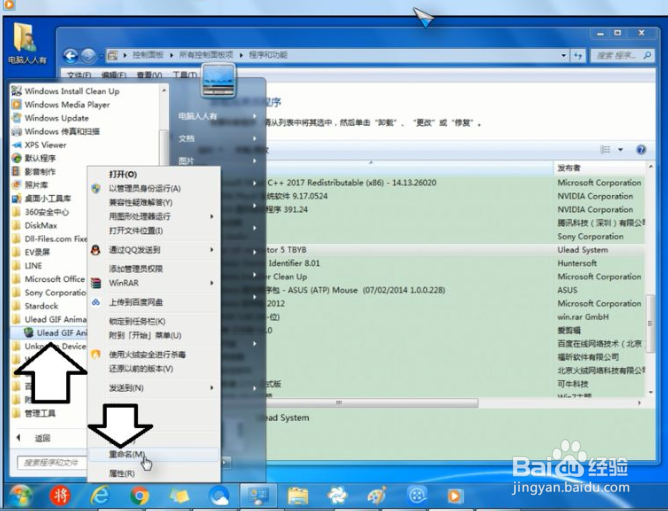Select Huntersoft publisher row

pos(577,263)
